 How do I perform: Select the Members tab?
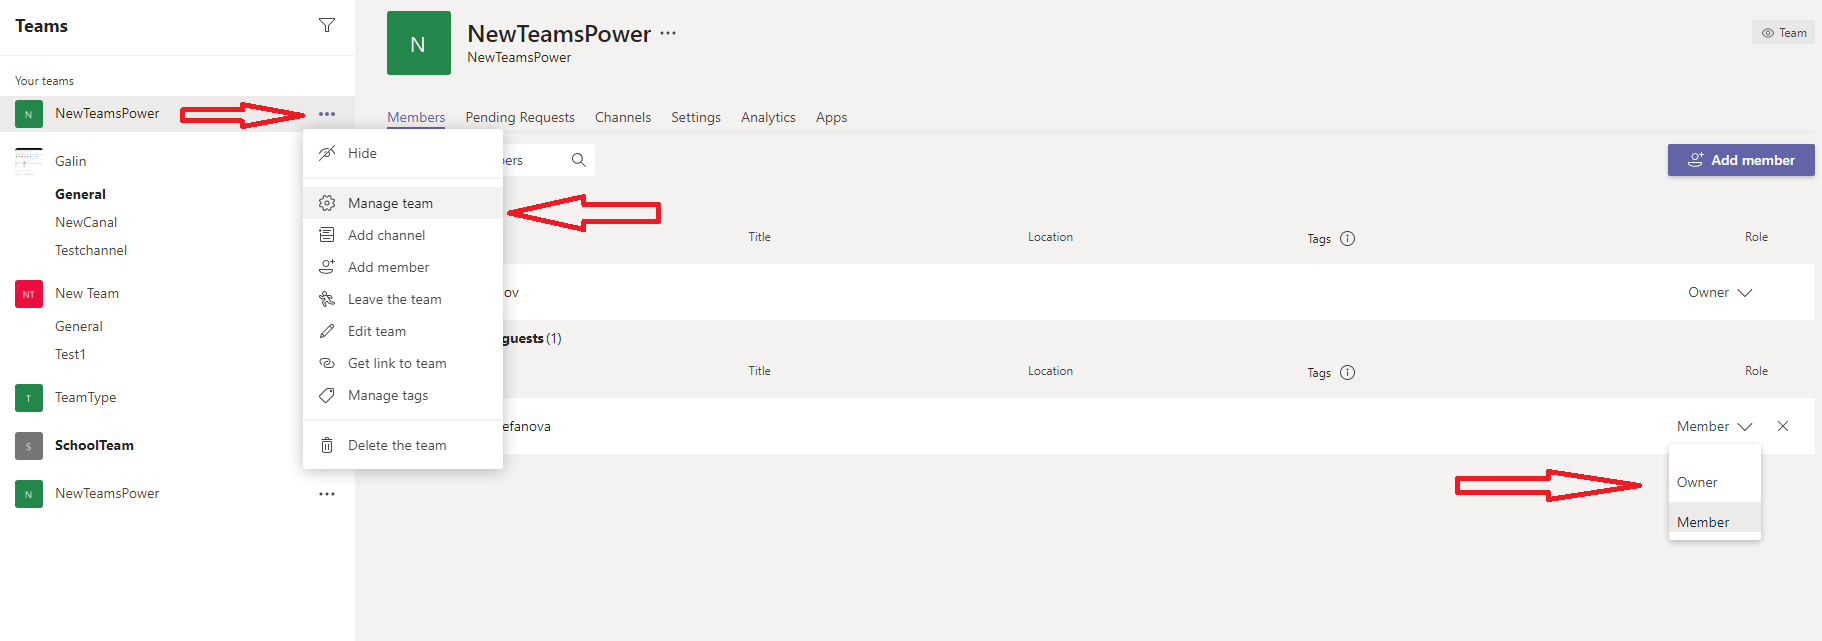coord(416,117)
